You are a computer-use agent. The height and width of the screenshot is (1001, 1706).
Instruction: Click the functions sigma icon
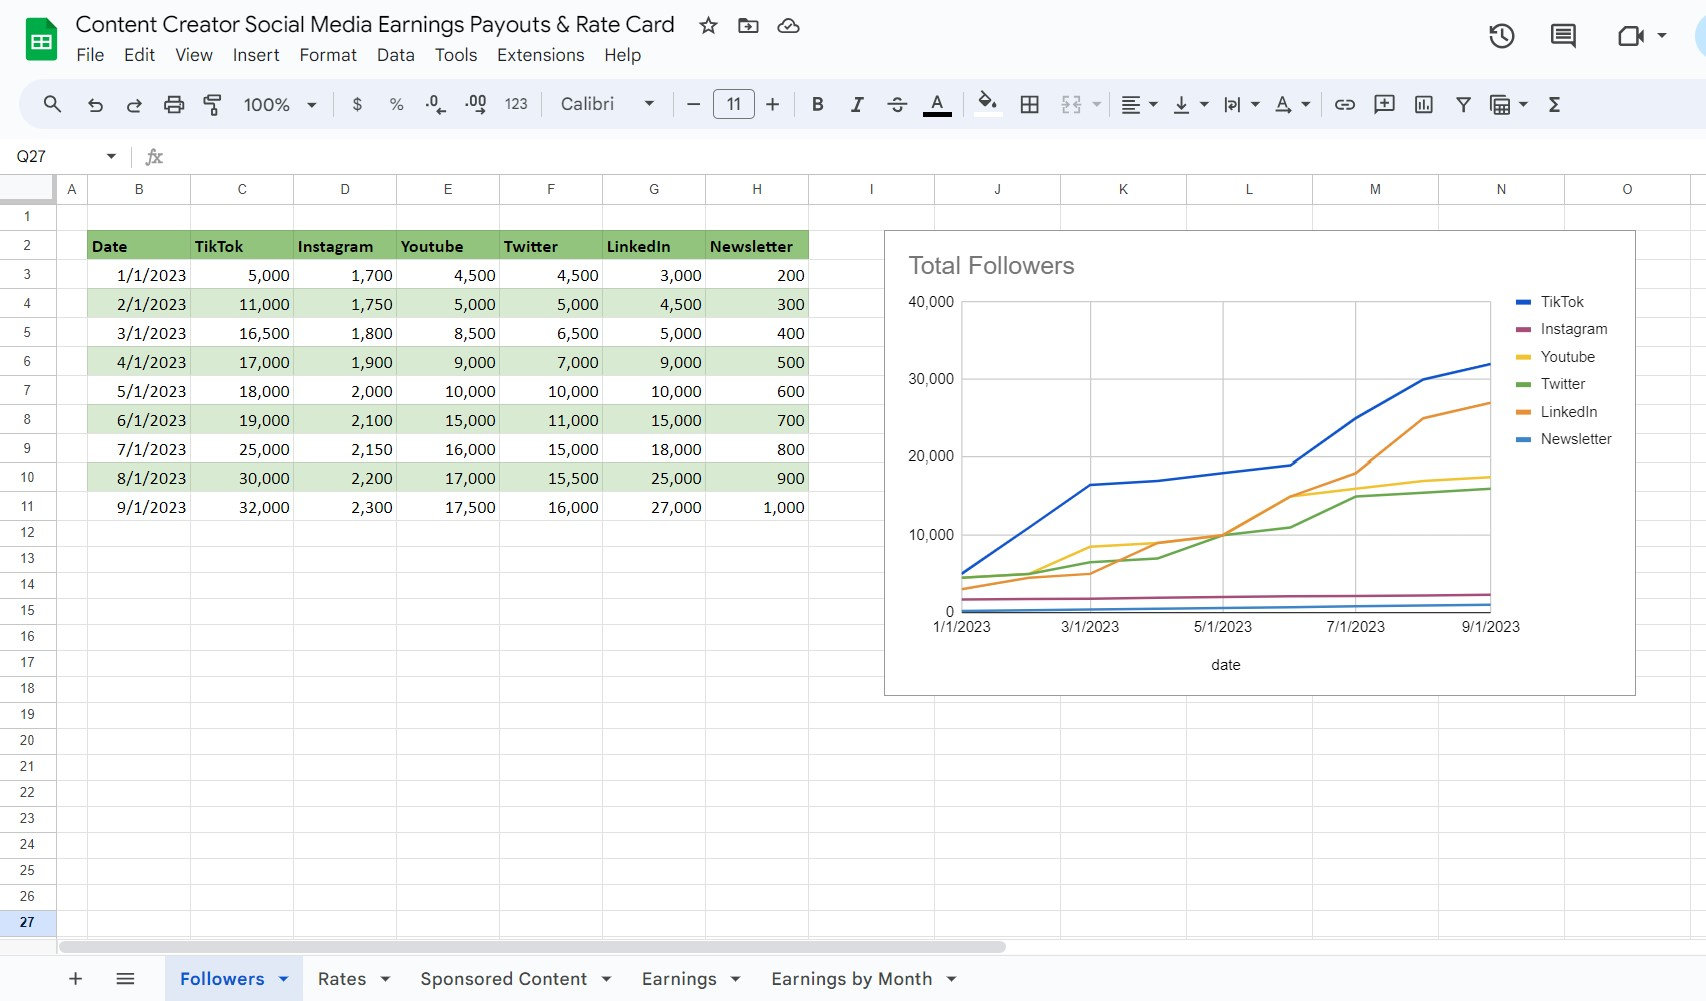coord(1554,104)
